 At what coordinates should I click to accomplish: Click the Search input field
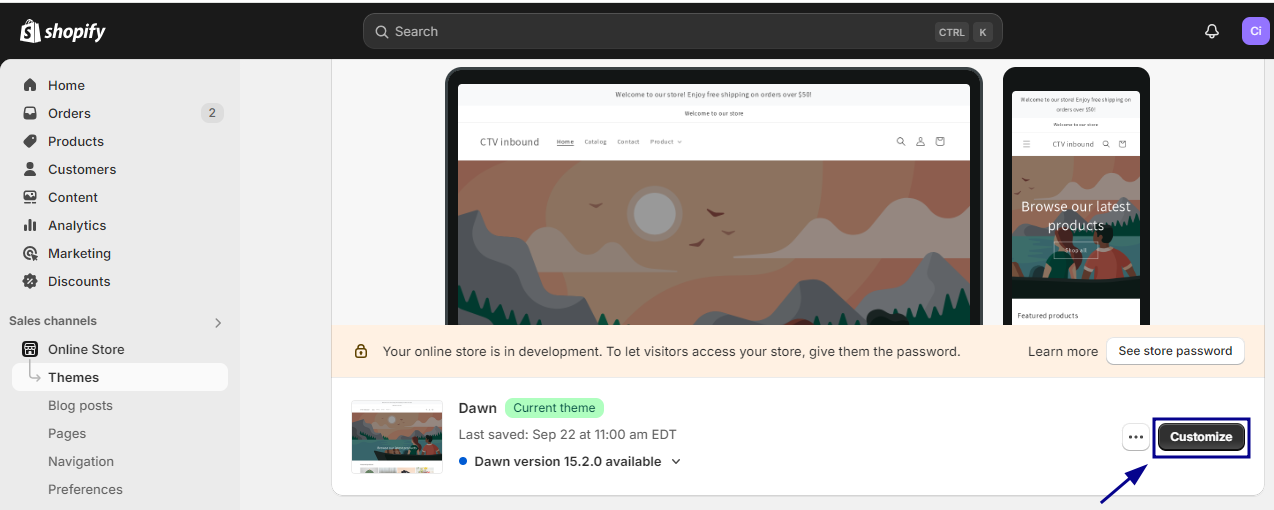point(682,31)
